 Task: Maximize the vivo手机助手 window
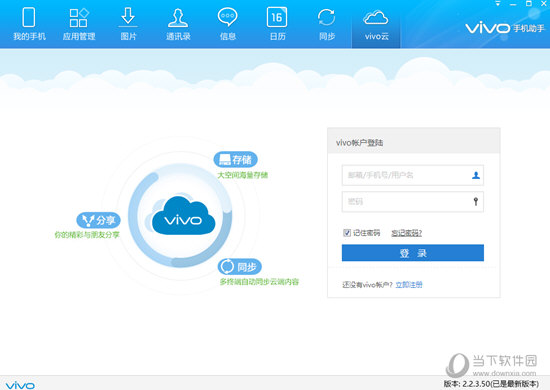pyautogui.click(x=529, y=4)
